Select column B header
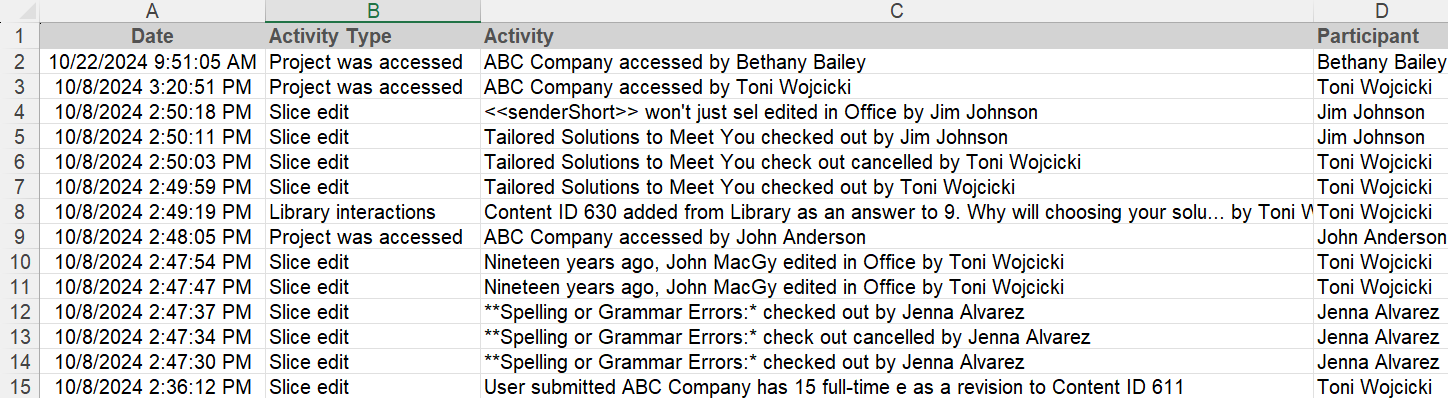Image resolution: width=1448 pixels, height=398 pixels. click(373, 11)
